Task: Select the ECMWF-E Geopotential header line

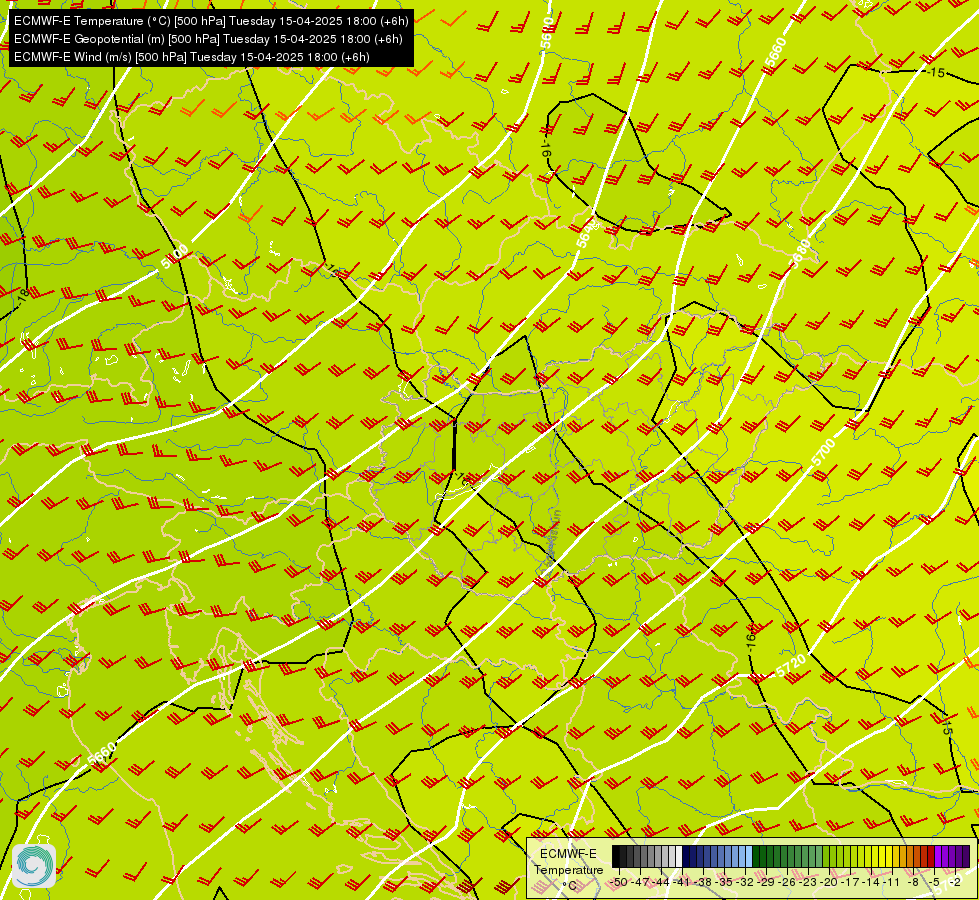Action: point(208,39)
